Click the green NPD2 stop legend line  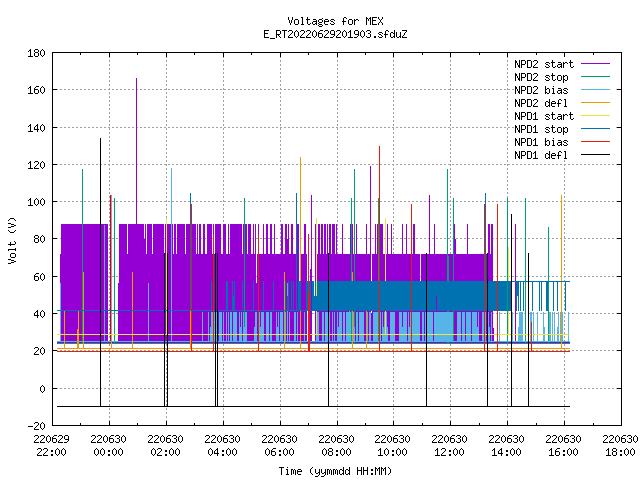(x=595, y=77)
